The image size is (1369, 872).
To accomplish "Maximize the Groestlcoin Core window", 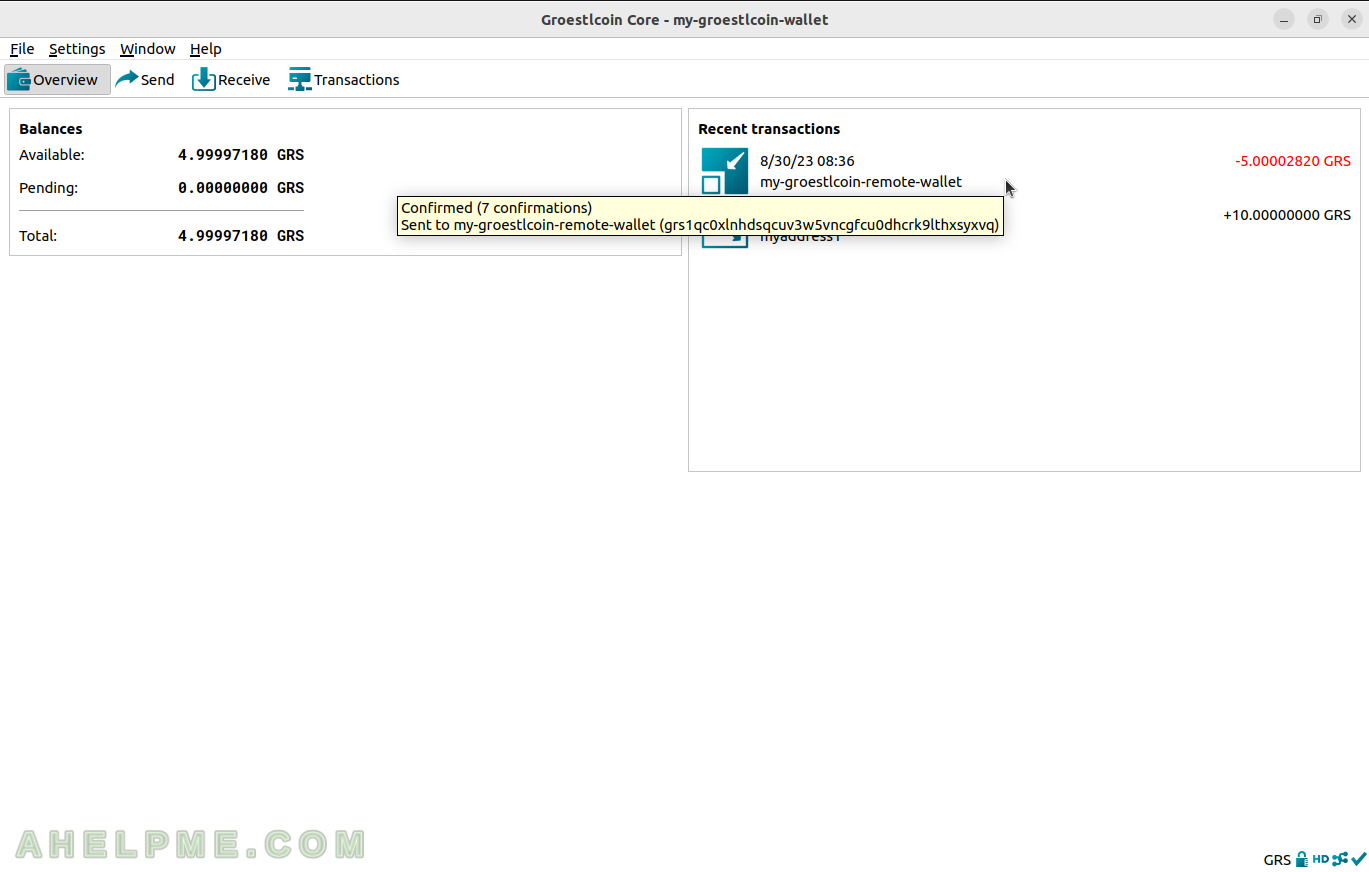I will click(1318, 19).
